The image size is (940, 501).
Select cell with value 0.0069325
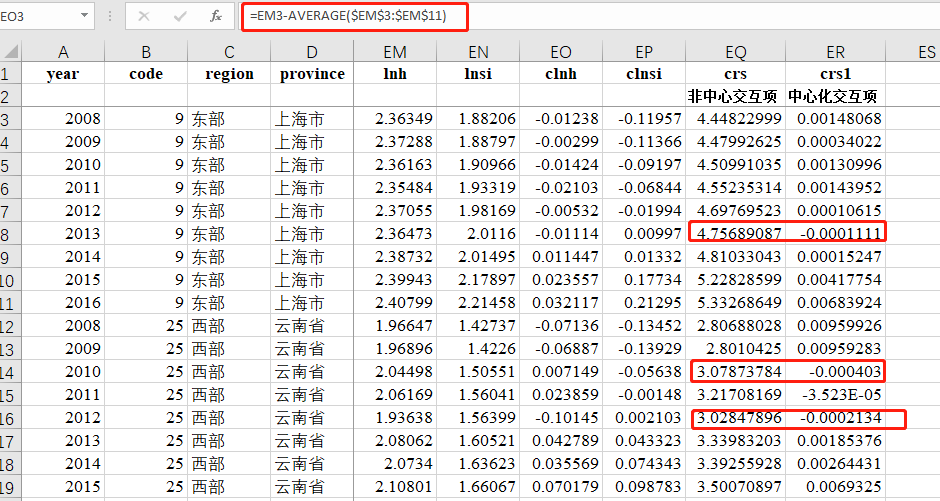point(835,487)
